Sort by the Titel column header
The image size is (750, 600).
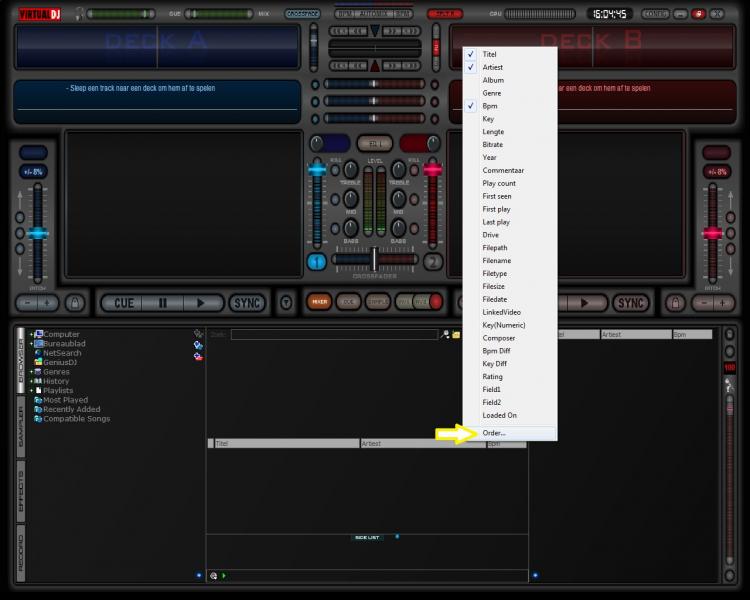pyautogui.click(x=287, y=444)
